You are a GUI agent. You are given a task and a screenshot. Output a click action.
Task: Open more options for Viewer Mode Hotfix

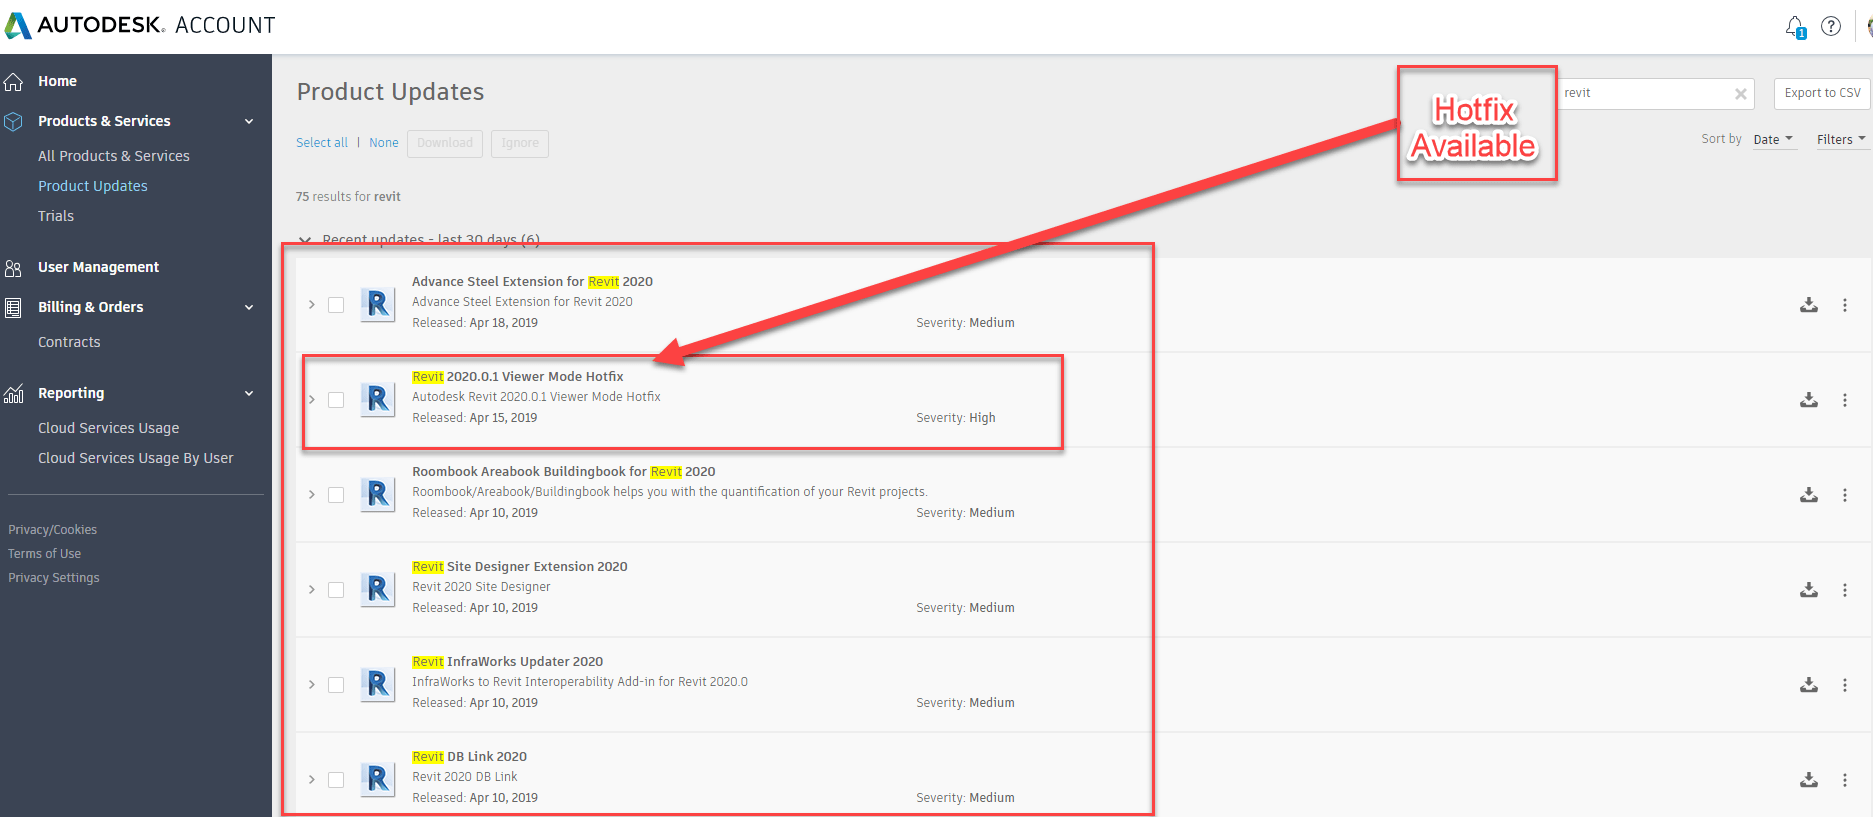click(x=1845, y=400)
